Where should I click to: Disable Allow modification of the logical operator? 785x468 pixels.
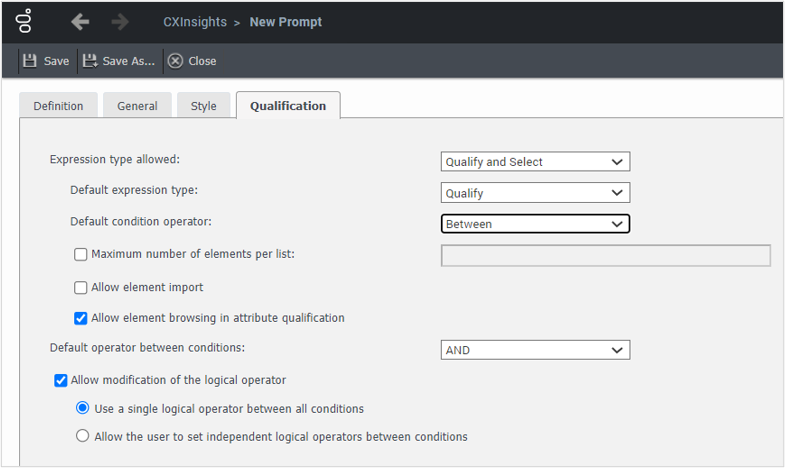tap(61, 380)
